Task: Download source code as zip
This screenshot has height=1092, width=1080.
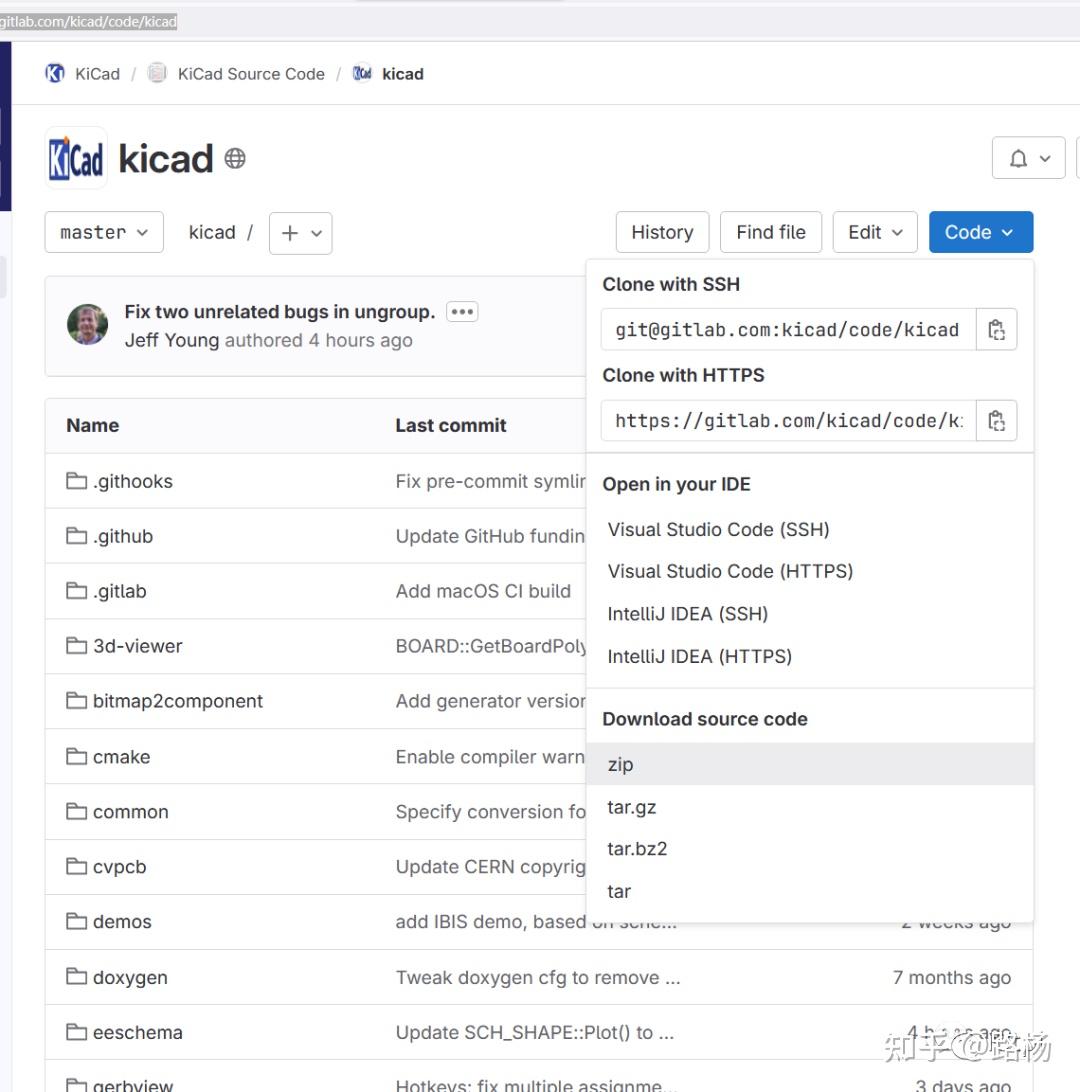Action: click(621, 764)
